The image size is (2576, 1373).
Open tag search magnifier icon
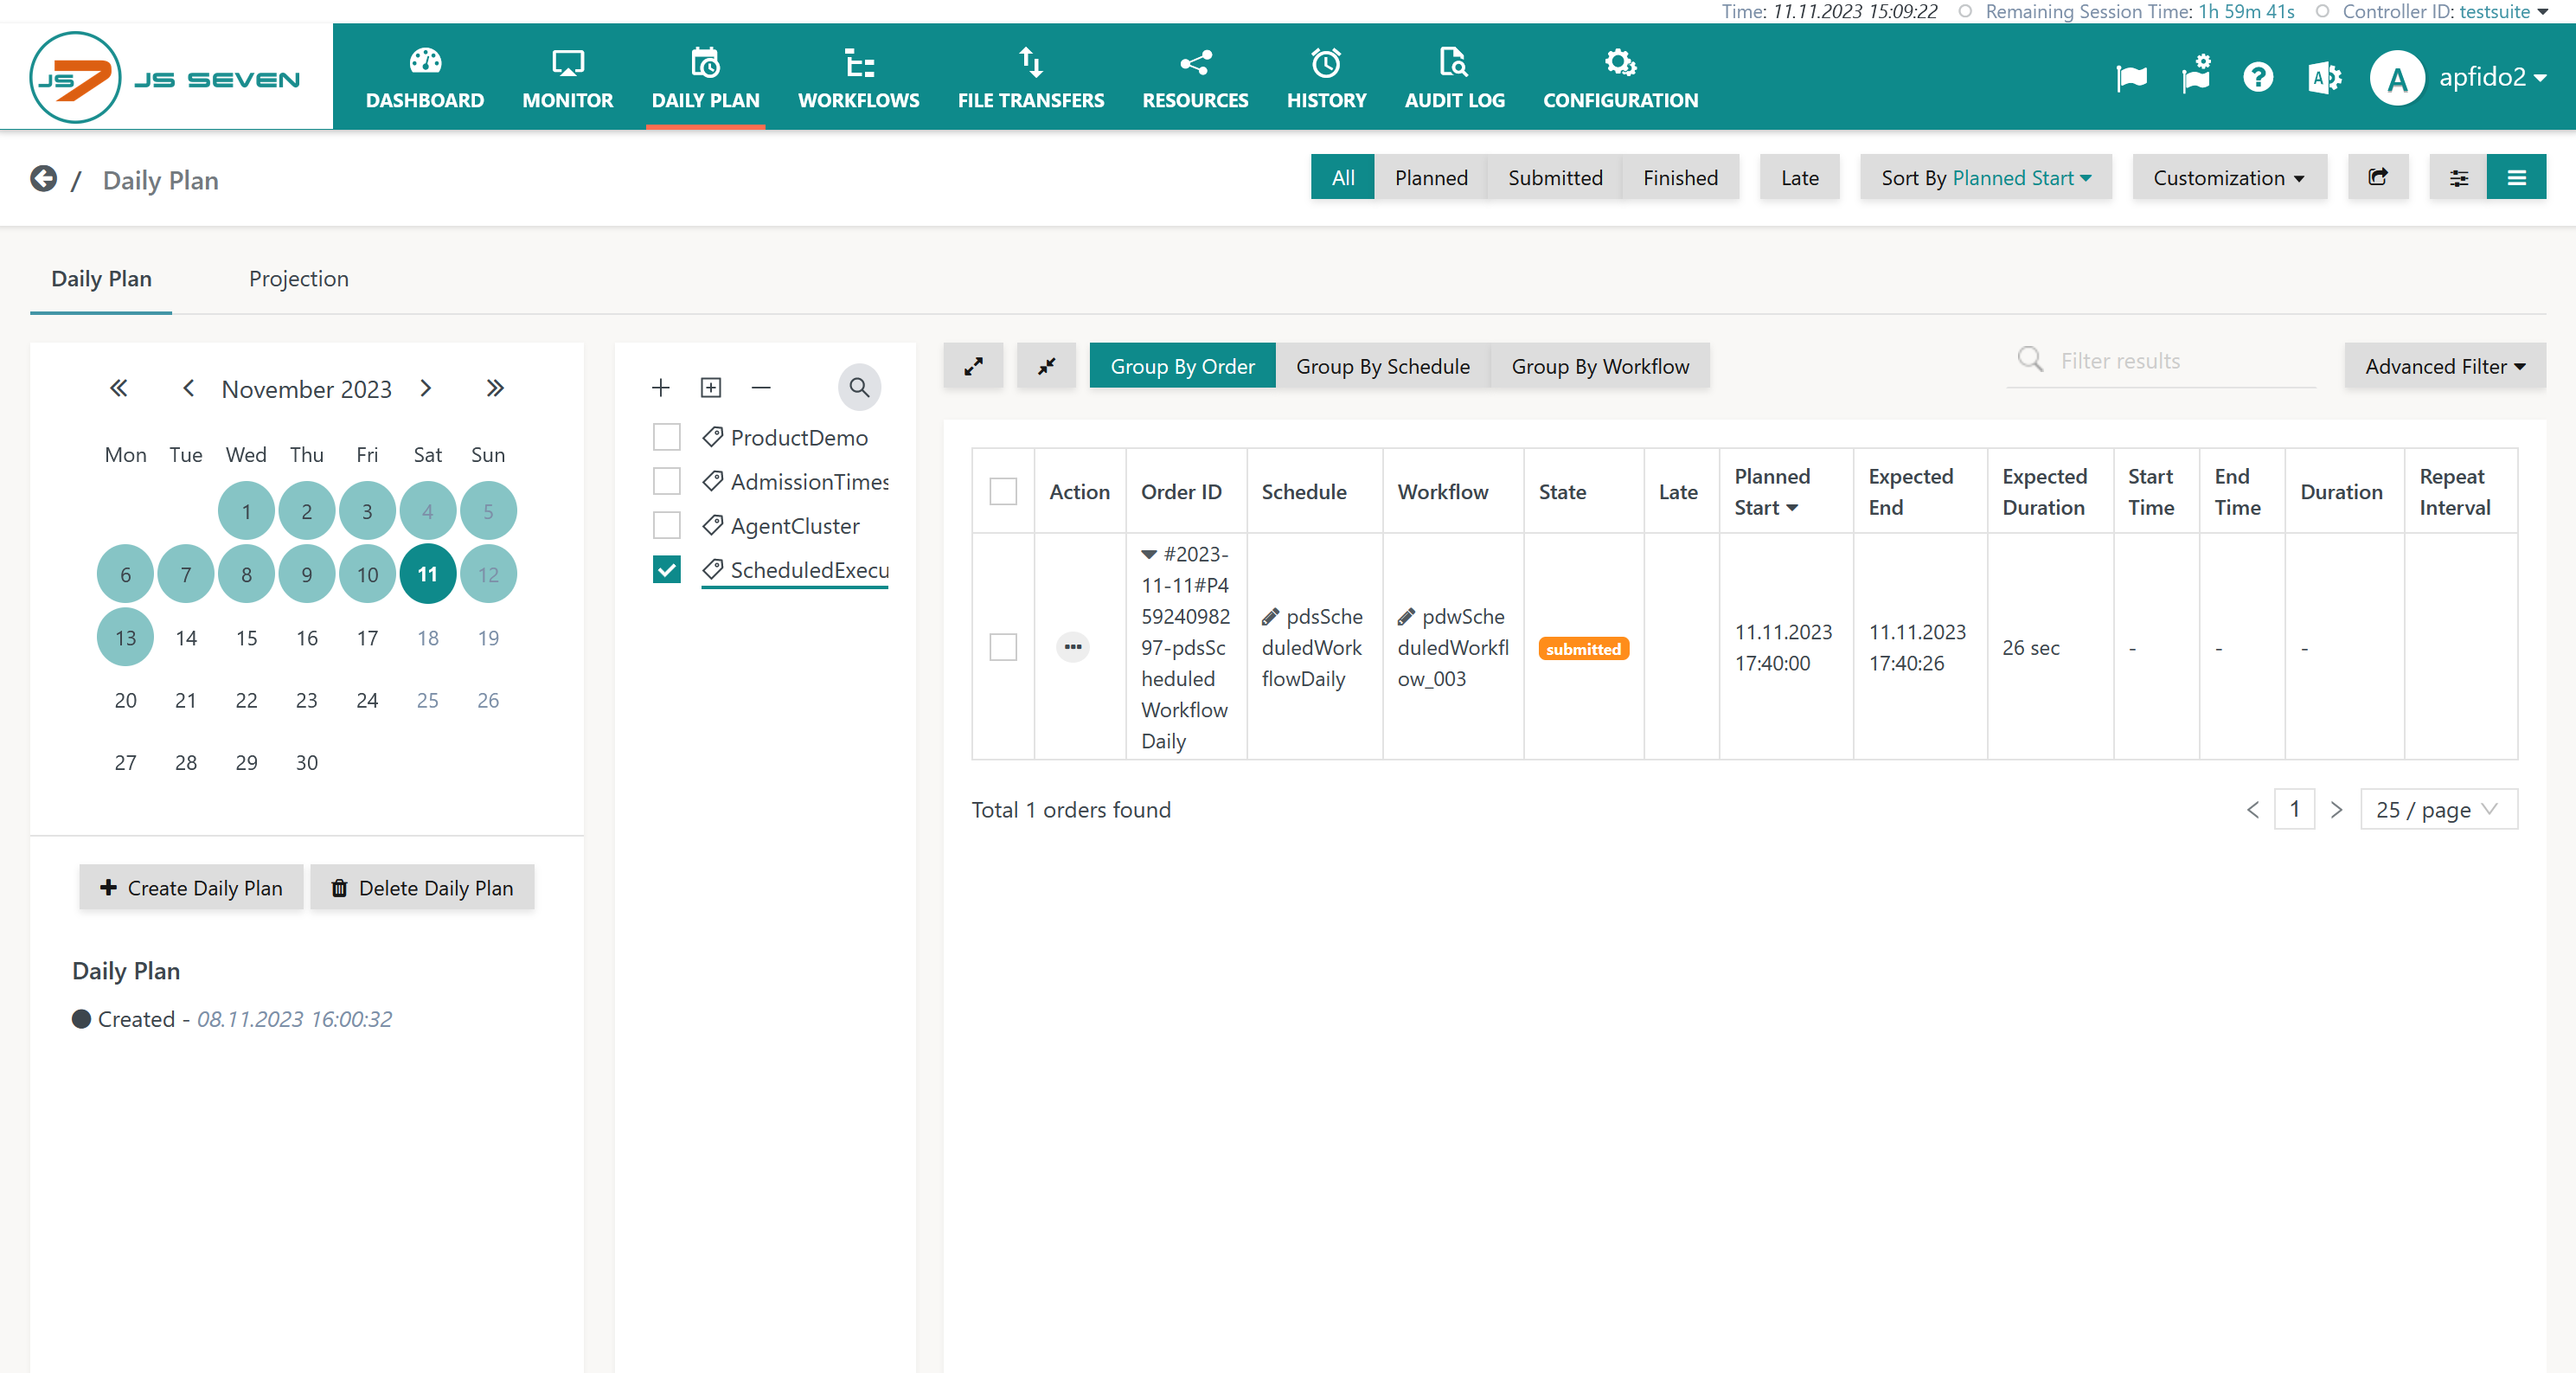coord(859,387)
